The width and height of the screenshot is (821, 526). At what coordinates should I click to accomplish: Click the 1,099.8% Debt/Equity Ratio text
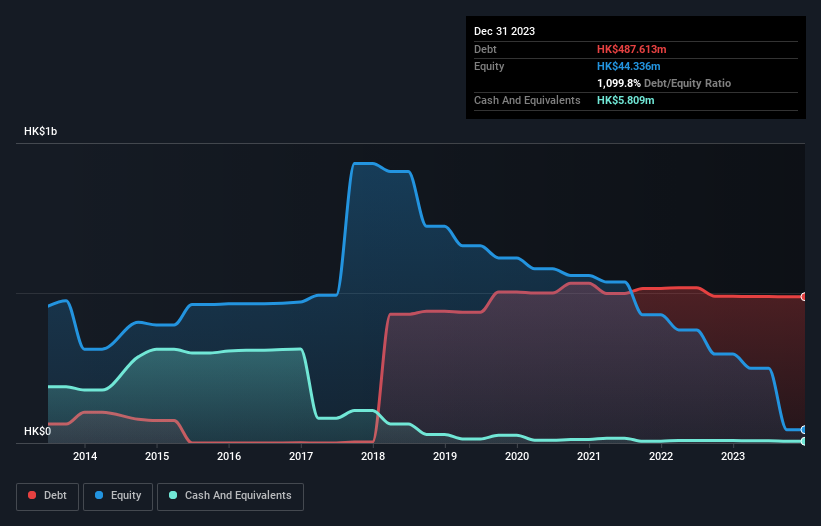tap(664, 83)
